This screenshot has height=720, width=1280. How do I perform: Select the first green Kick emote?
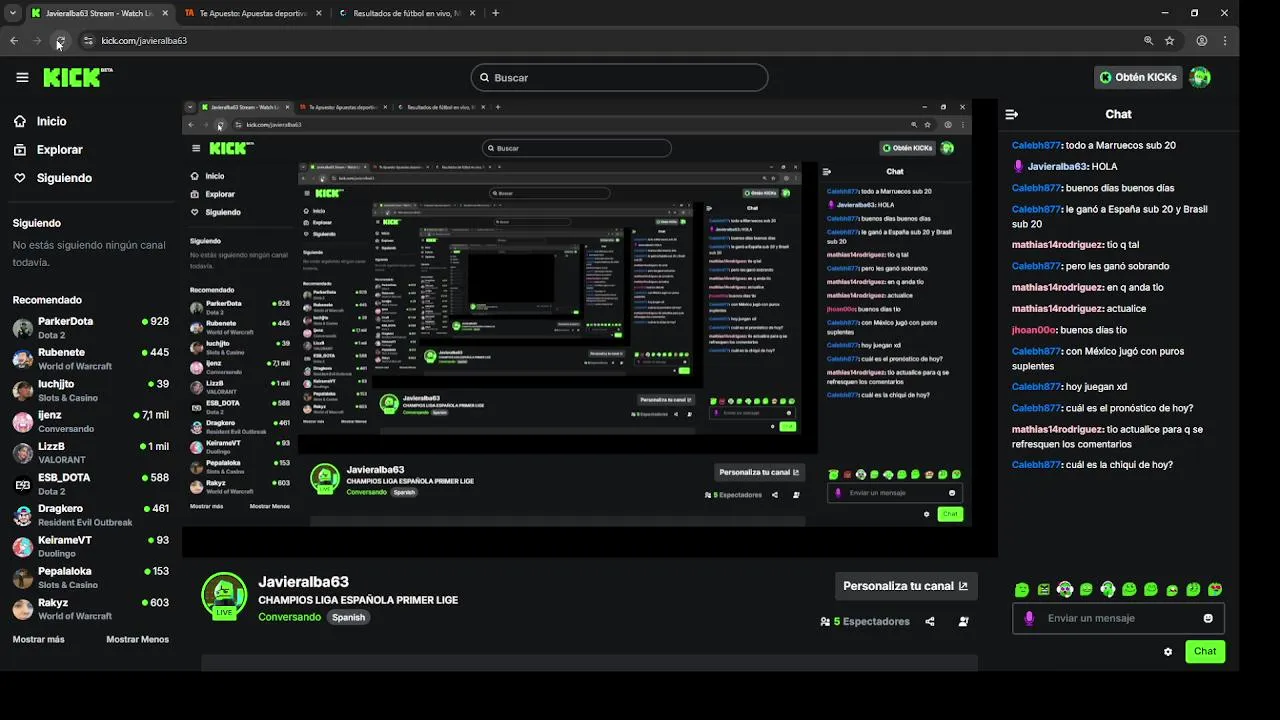click(x=1021, y=590)
